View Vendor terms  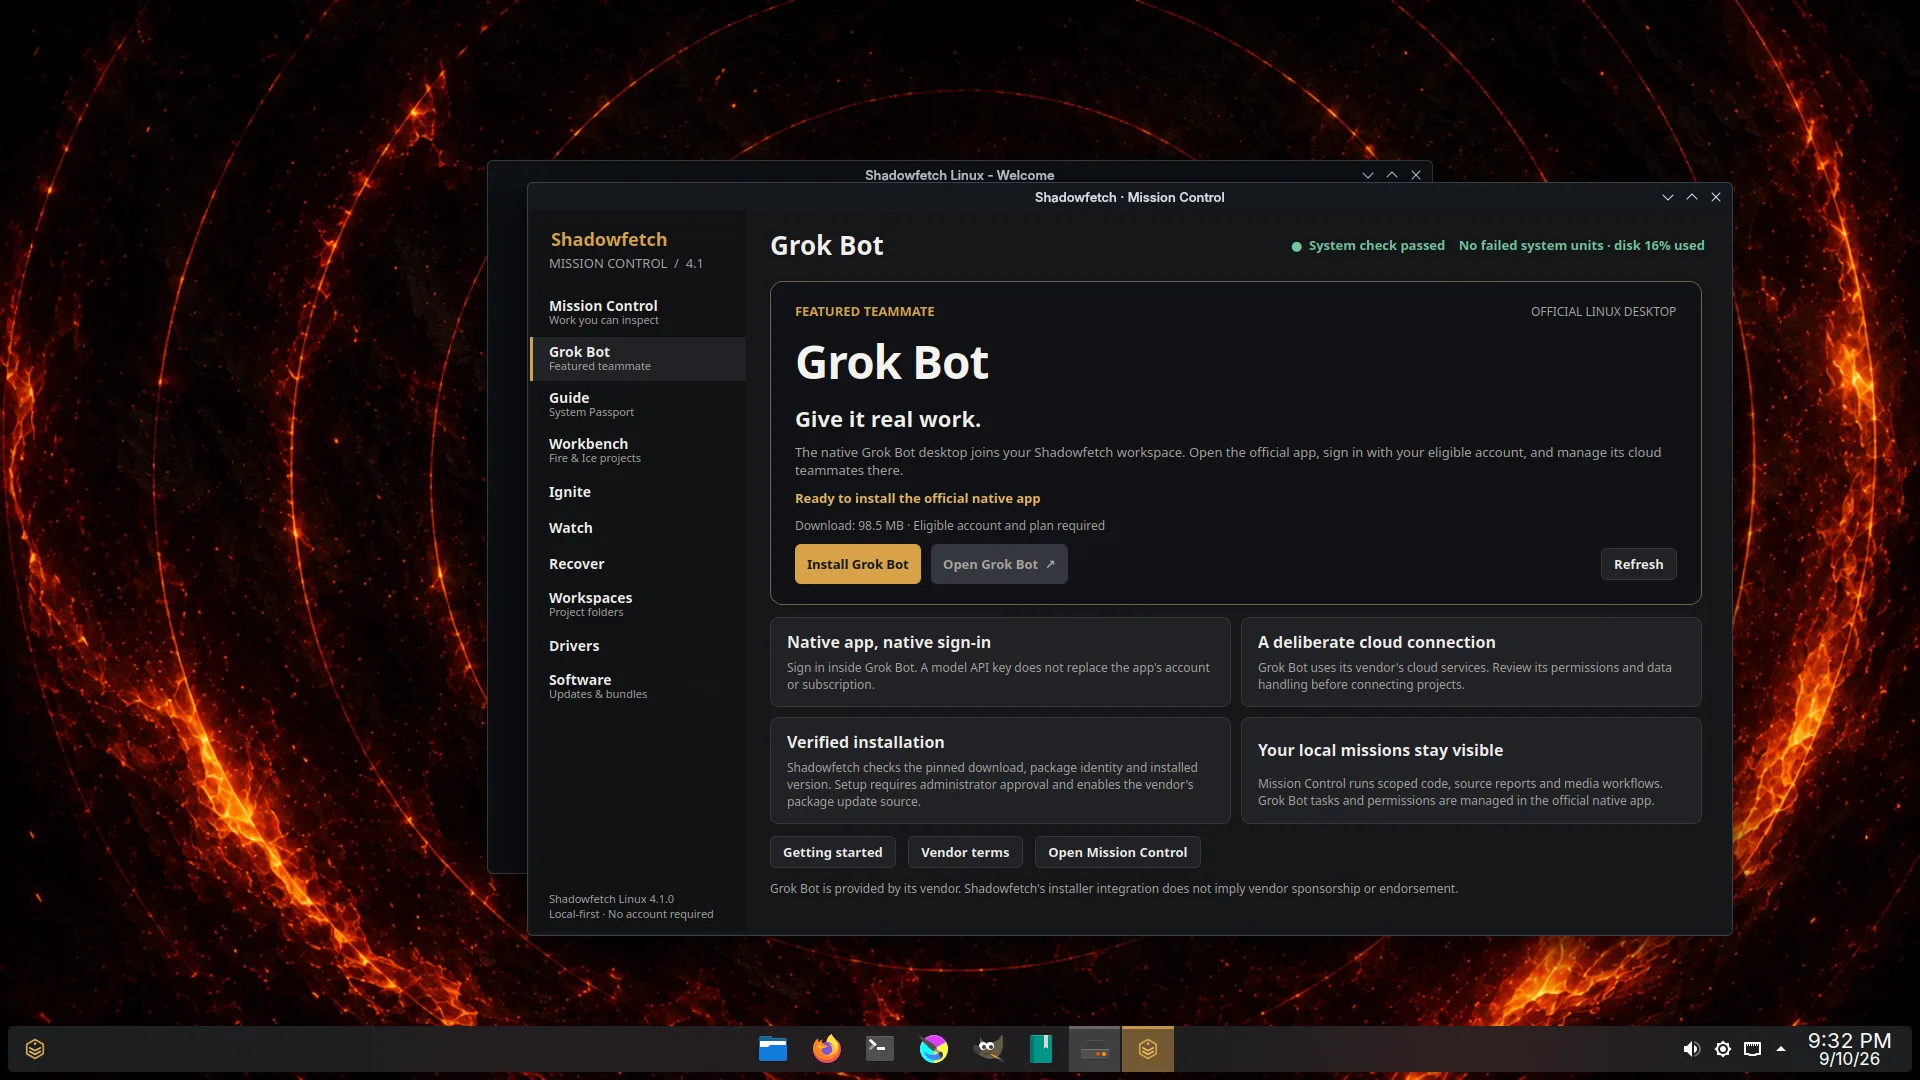[965, 852]
